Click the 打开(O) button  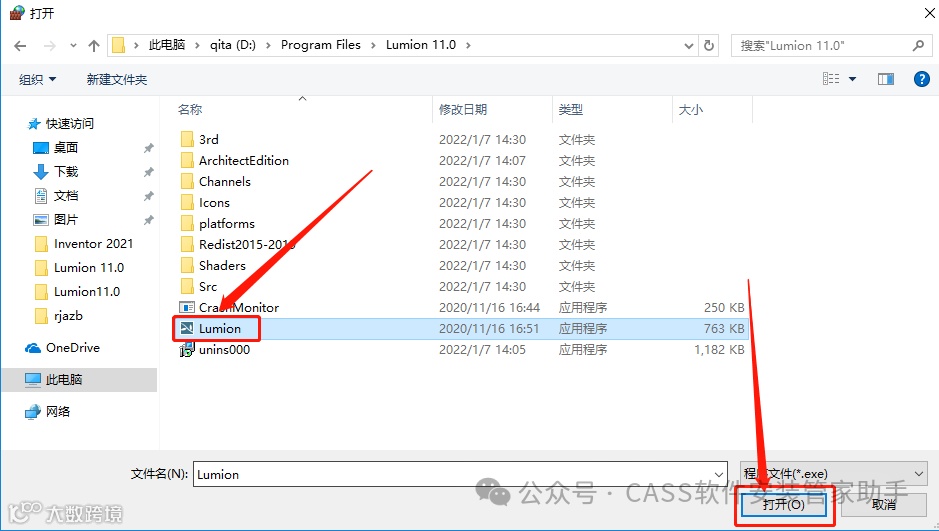pos(783,505)
